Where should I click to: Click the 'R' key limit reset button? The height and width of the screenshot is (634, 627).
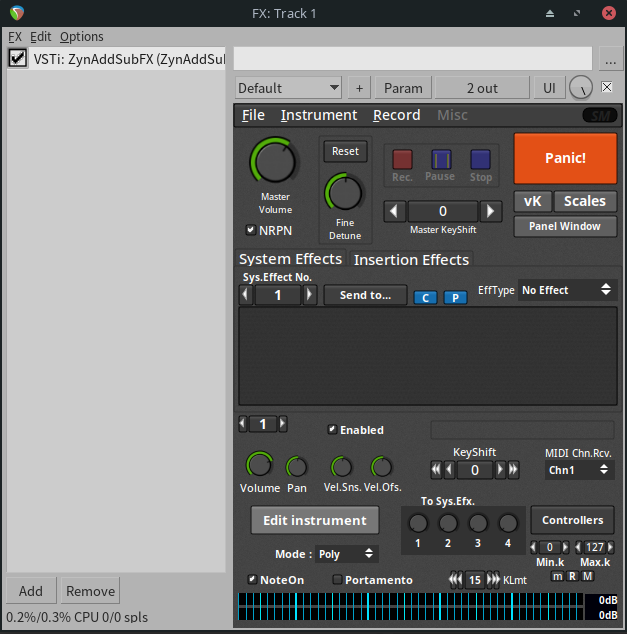click(x=572, y=576)
